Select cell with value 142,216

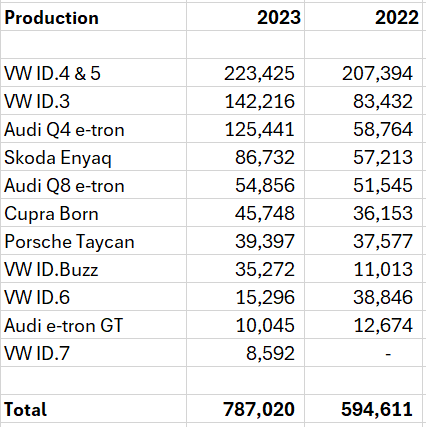pos(245,101)
